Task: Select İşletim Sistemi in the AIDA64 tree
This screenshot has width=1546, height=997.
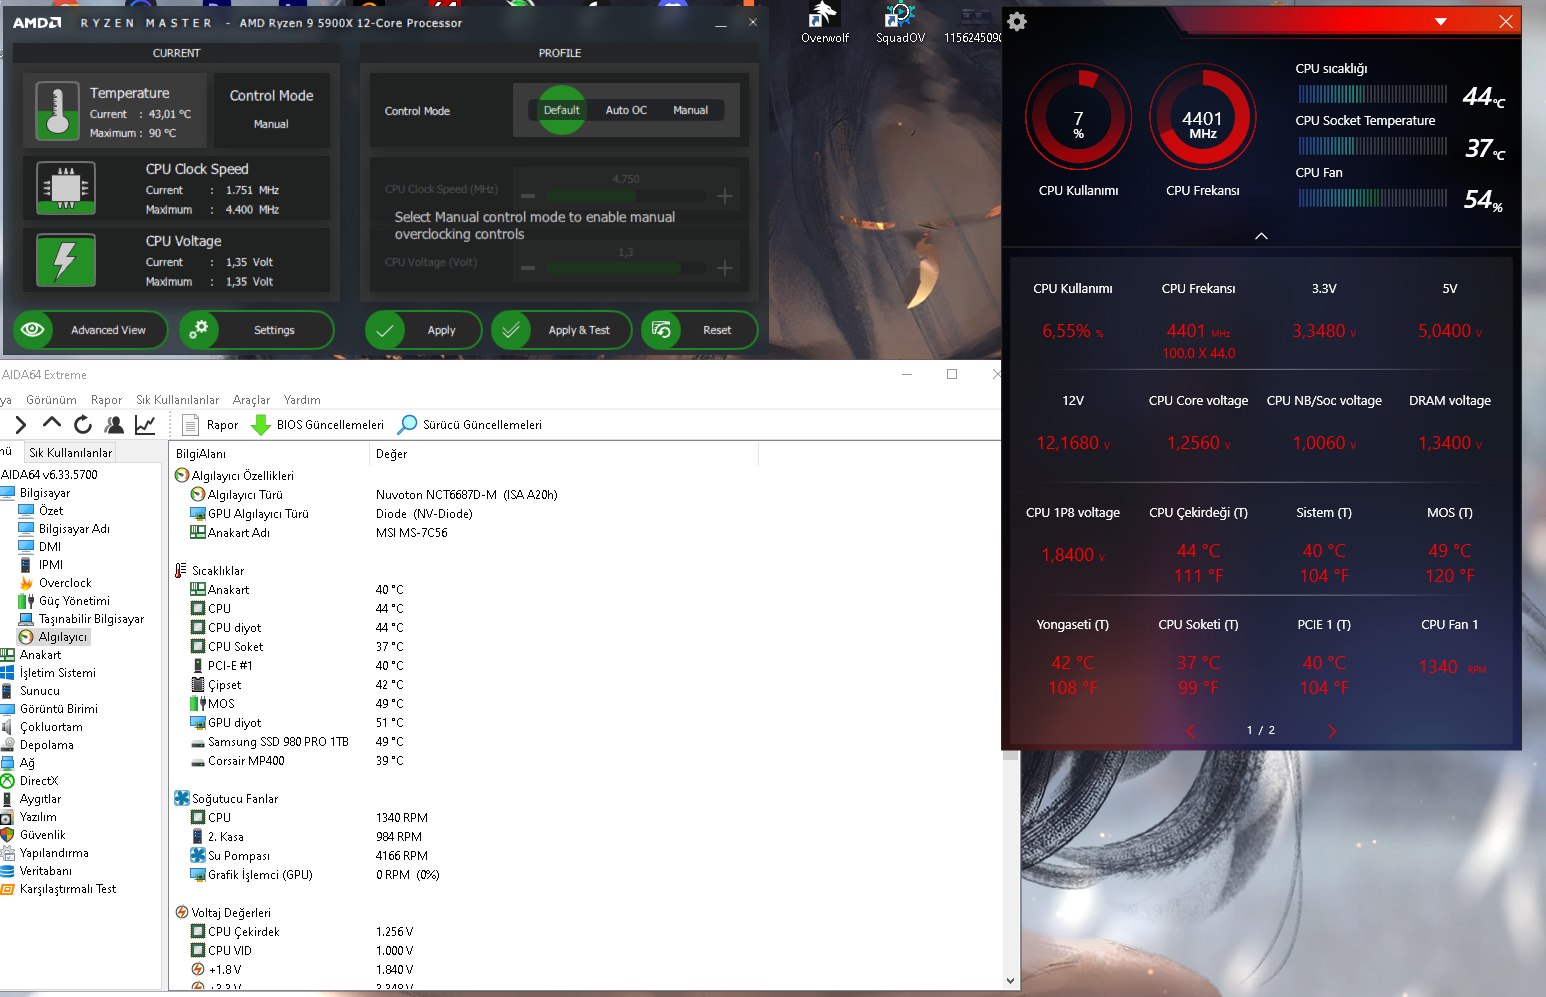Action: (58, 673)
